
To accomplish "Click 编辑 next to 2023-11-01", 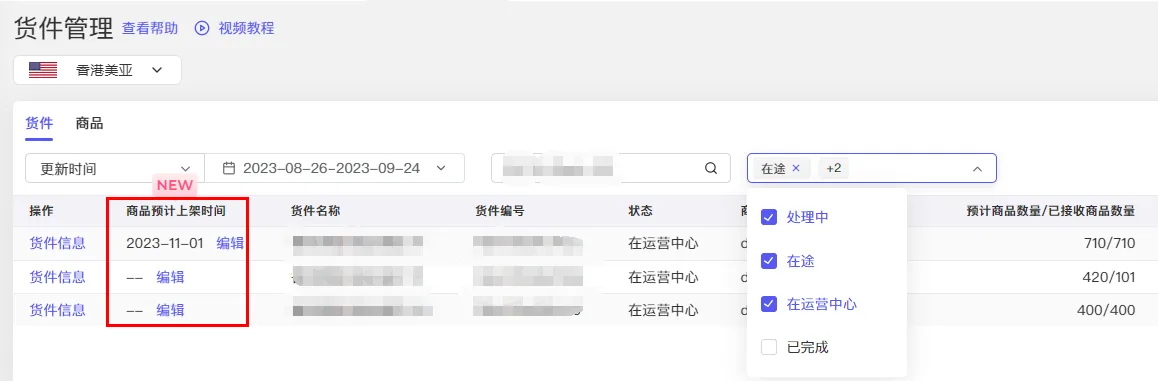I will (230, 243).
